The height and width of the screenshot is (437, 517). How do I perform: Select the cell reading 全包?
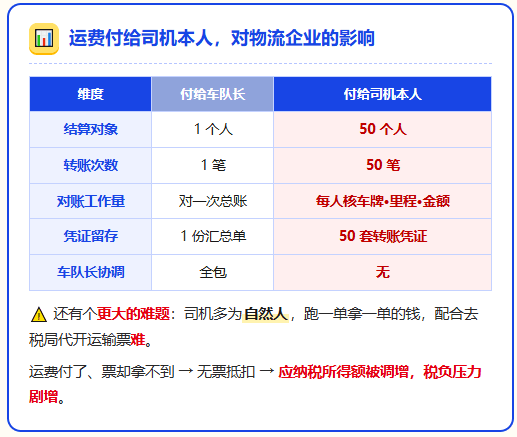[212, 272]
